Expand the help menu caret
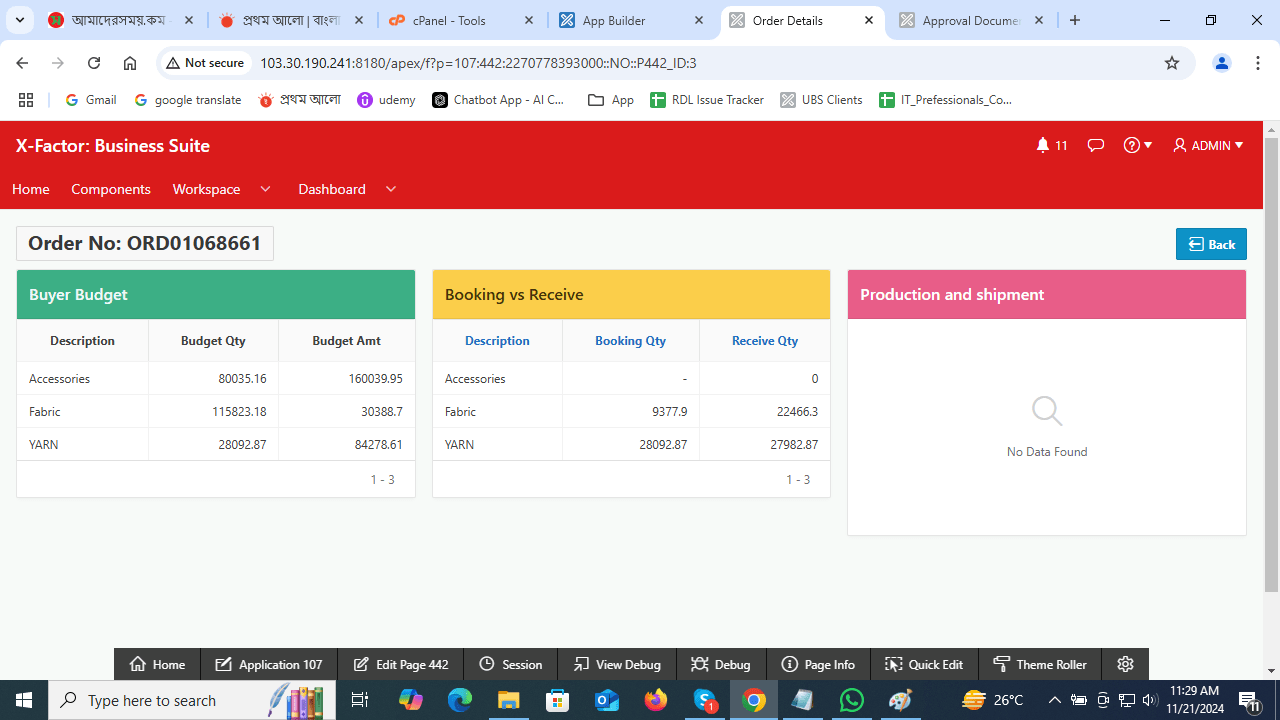Screen dimensions: 1280x720 [x=1146, y=145]
